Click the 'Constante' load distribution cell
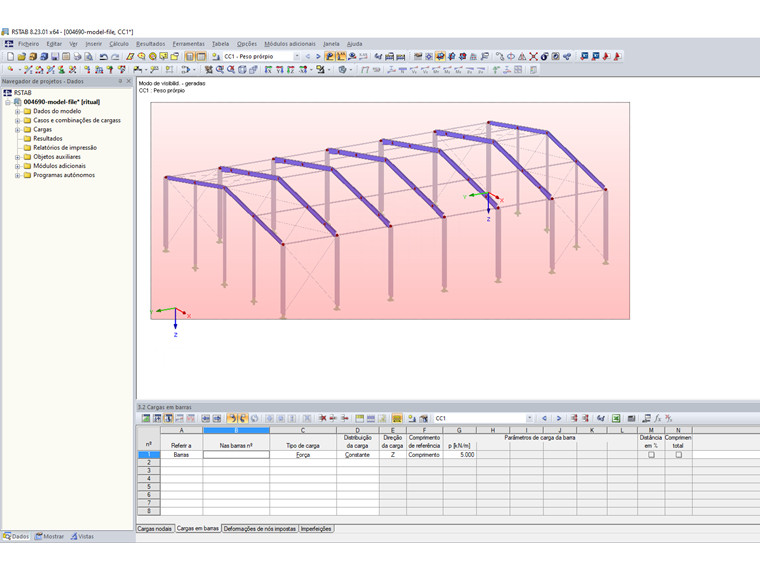Image resolution: width=760 pixels, height=570 pixels. (358, 455)
